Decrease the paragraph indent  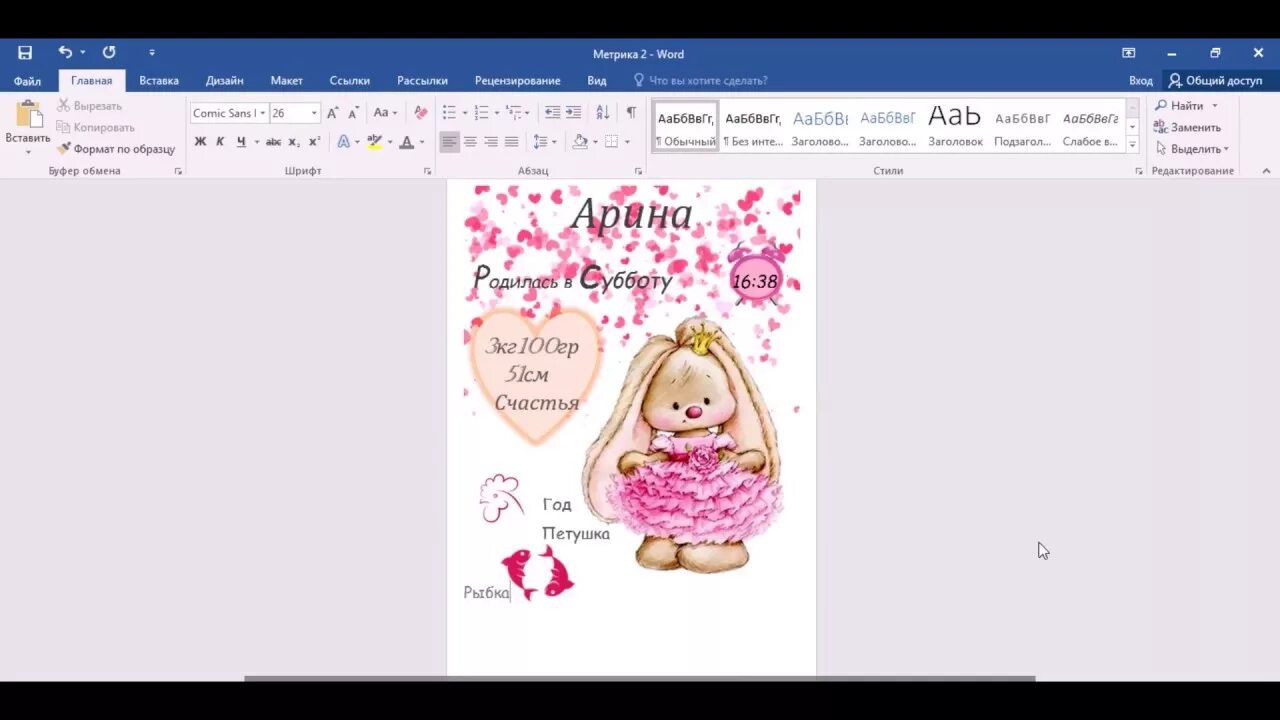point(552,113)
